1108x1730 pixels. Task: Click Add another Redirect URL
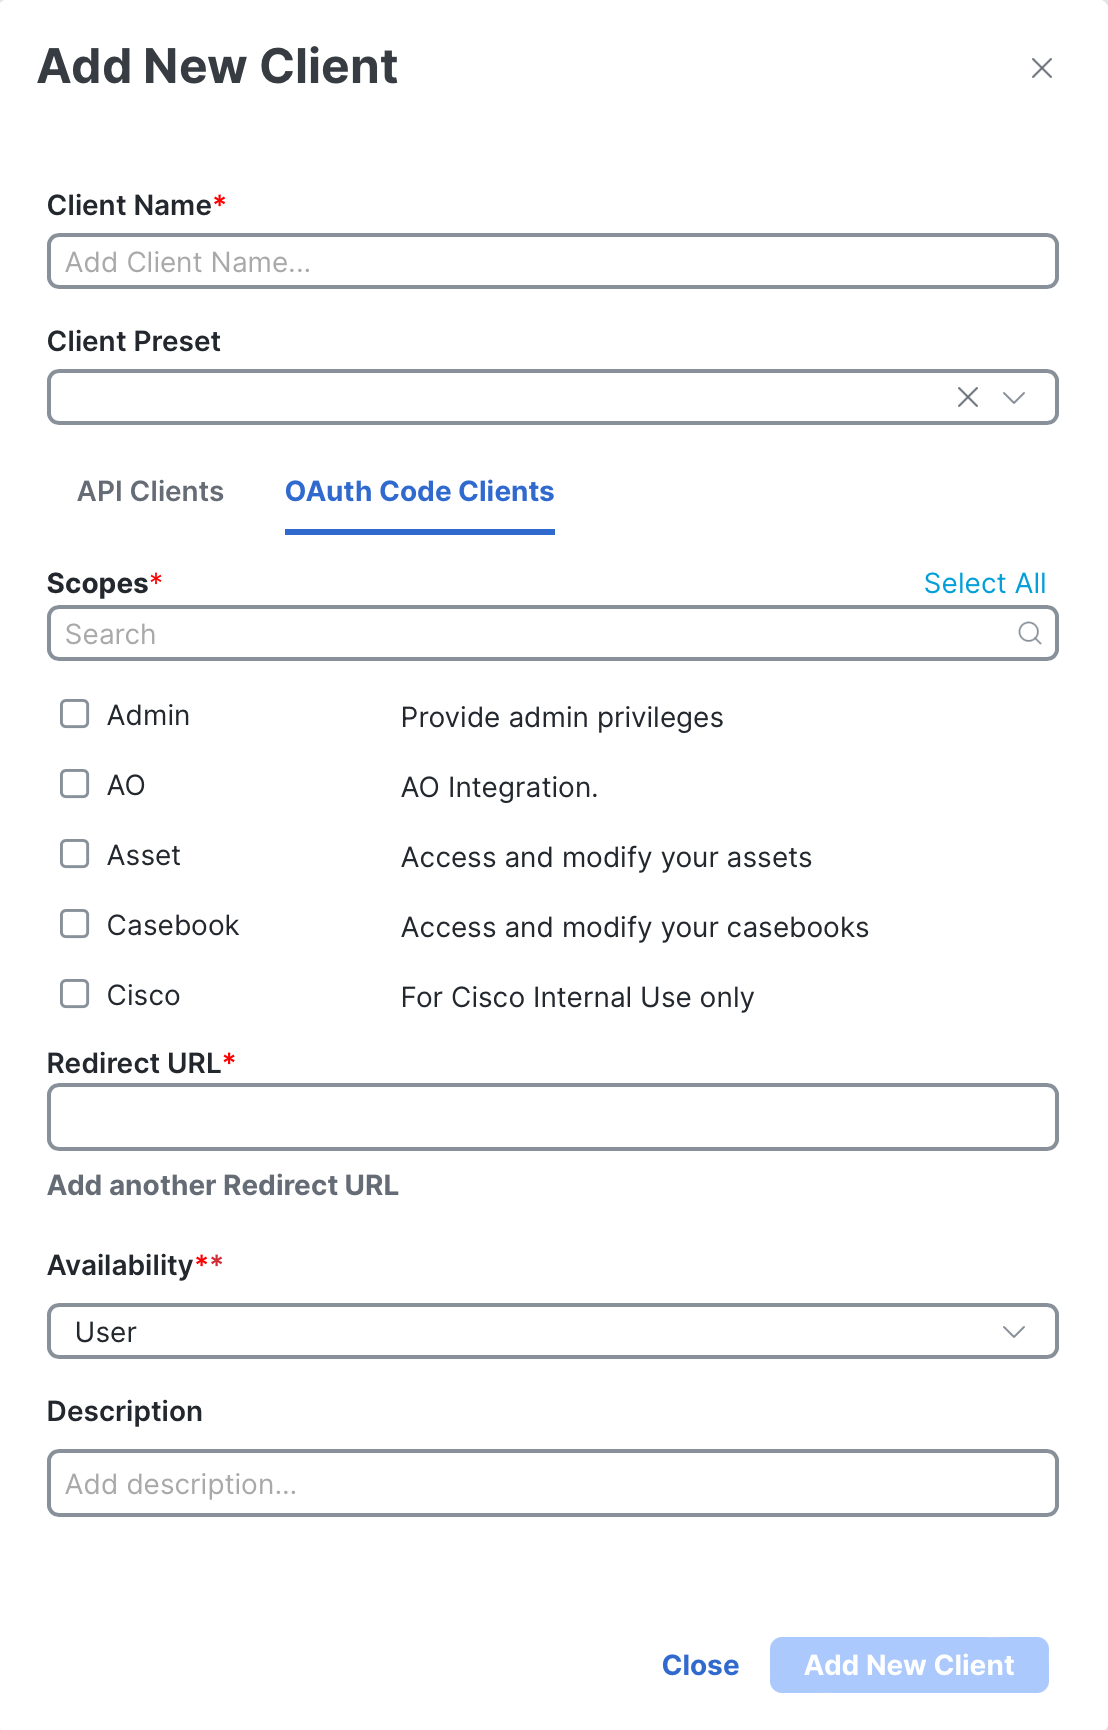223,1185
